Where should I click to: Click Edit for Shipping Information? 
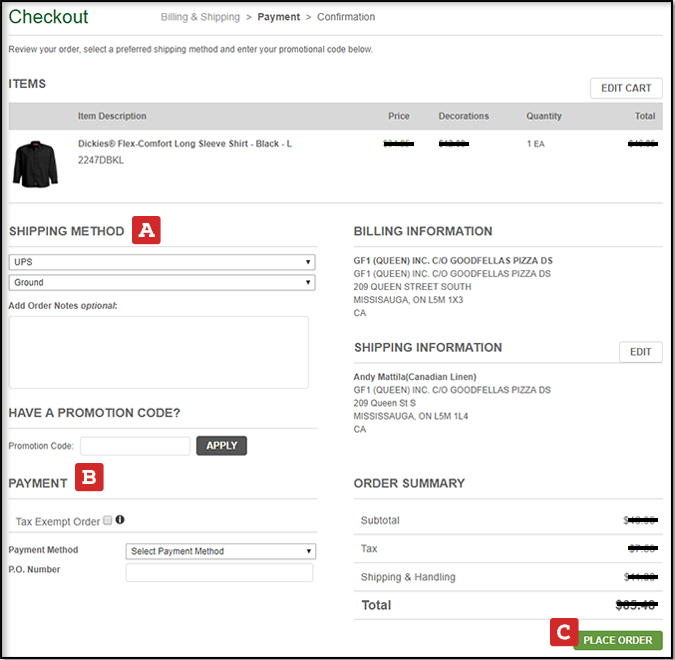click(640, 352)
